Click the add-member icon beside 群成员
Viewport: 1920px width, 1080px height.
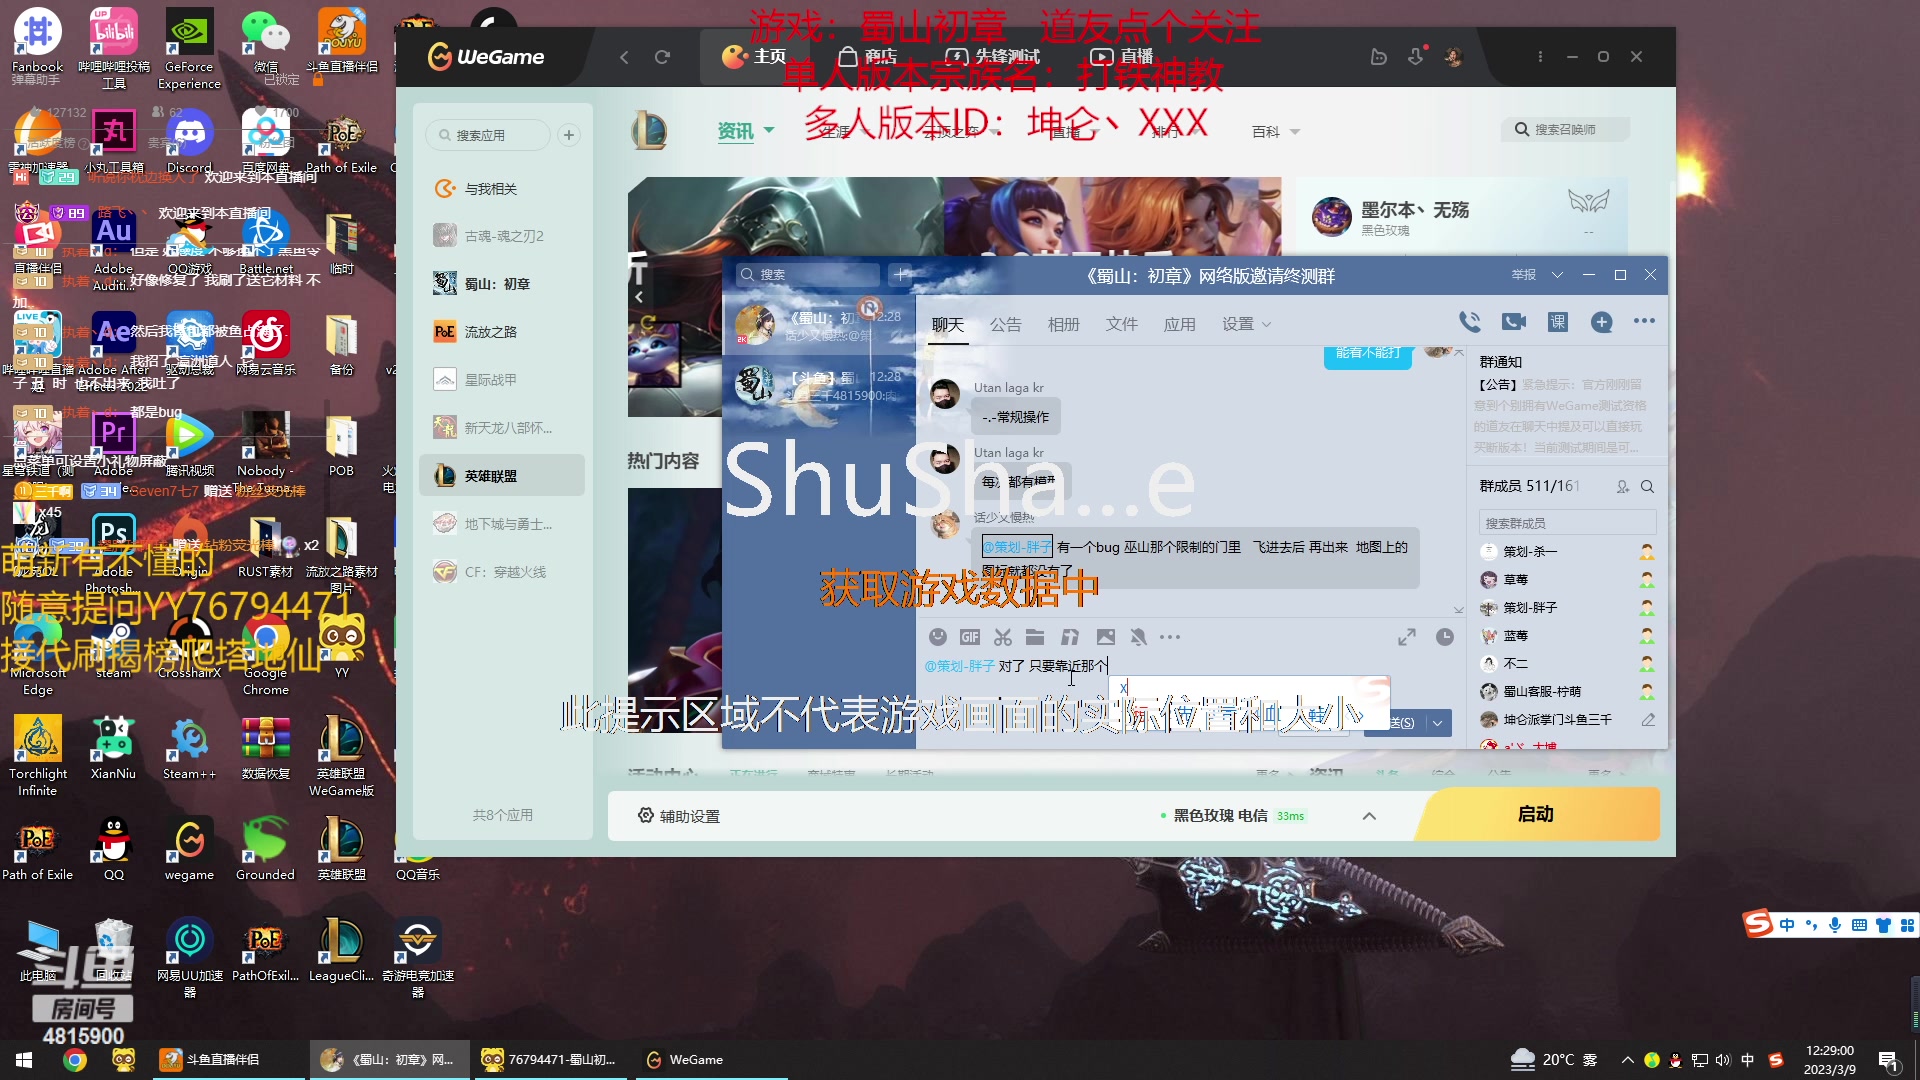(x=1622, y=487)
